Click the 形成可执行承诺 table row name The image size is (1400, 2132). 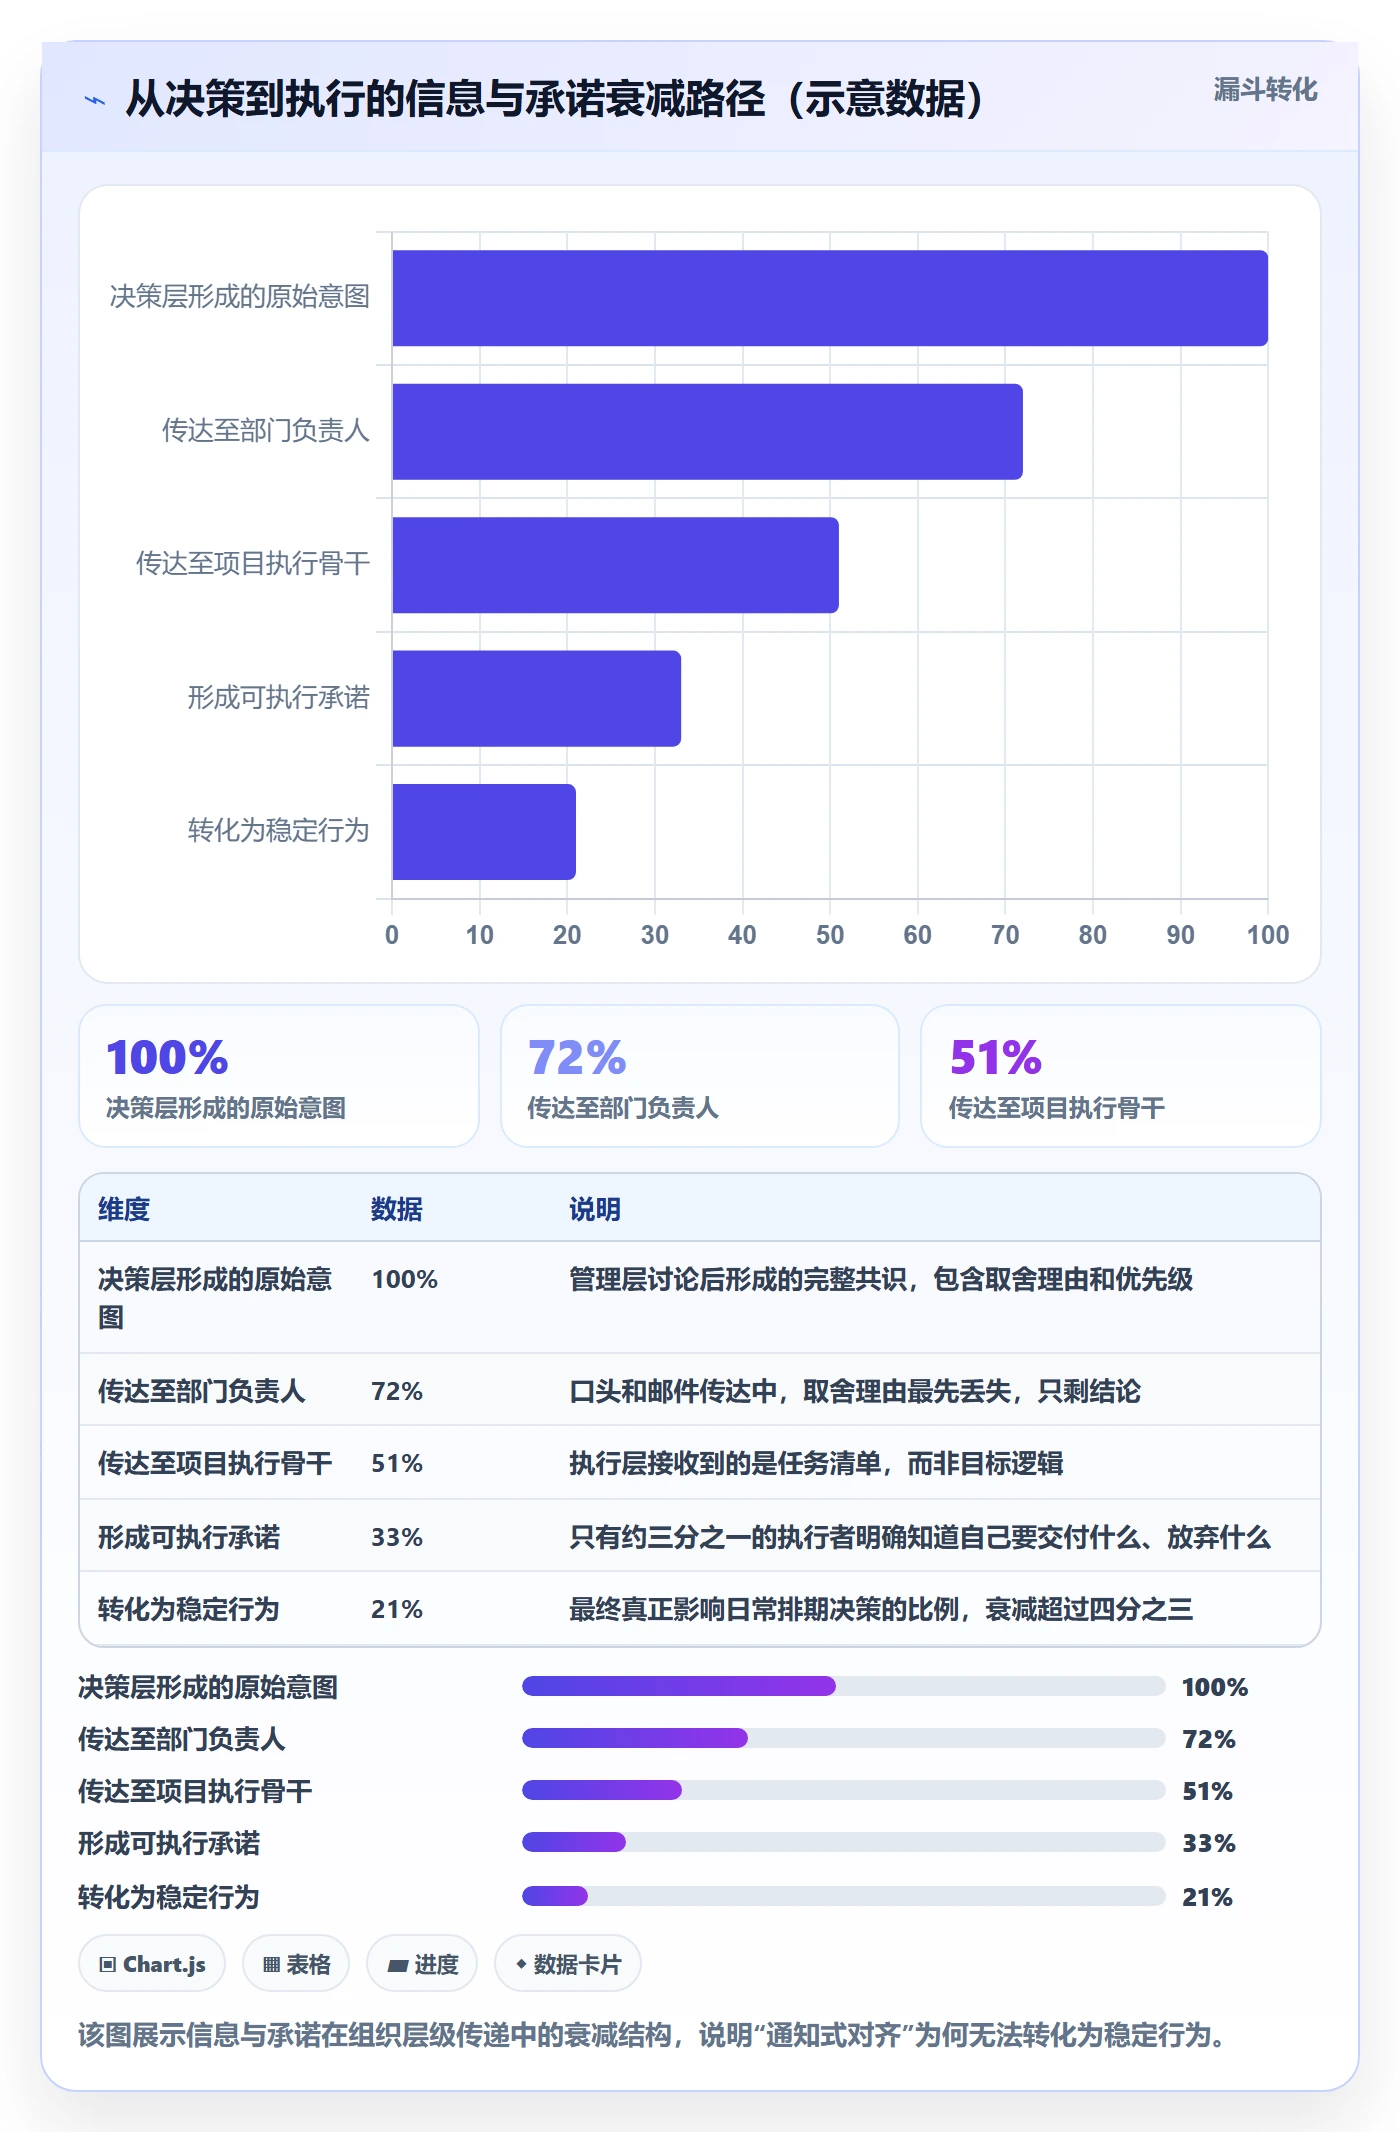(x=189, y=1537)
